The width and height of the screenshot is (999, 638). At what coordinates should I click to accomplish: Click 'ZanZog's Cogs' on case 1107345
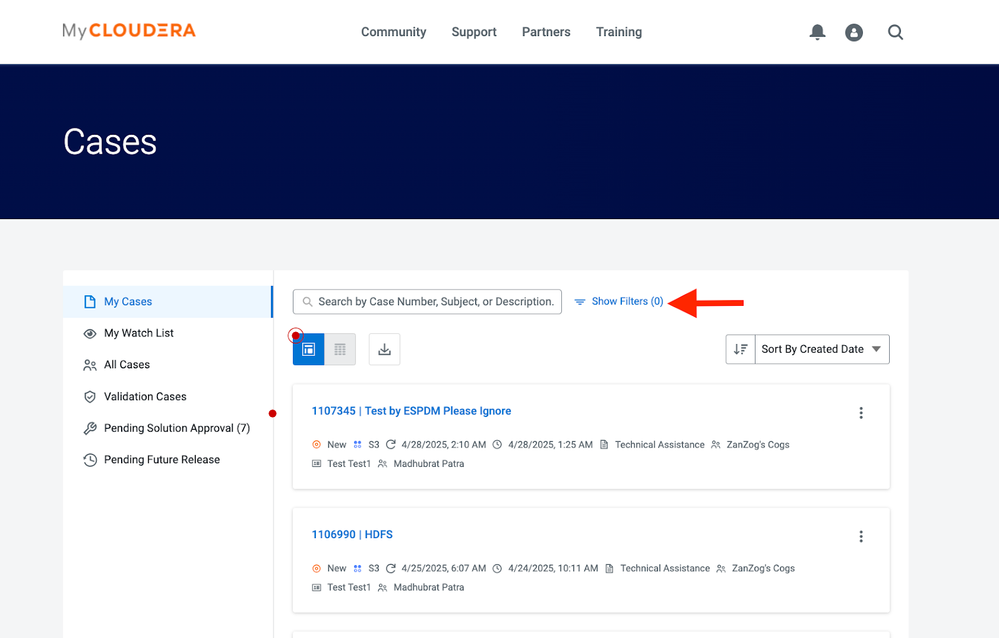click(x=758, y=445)
